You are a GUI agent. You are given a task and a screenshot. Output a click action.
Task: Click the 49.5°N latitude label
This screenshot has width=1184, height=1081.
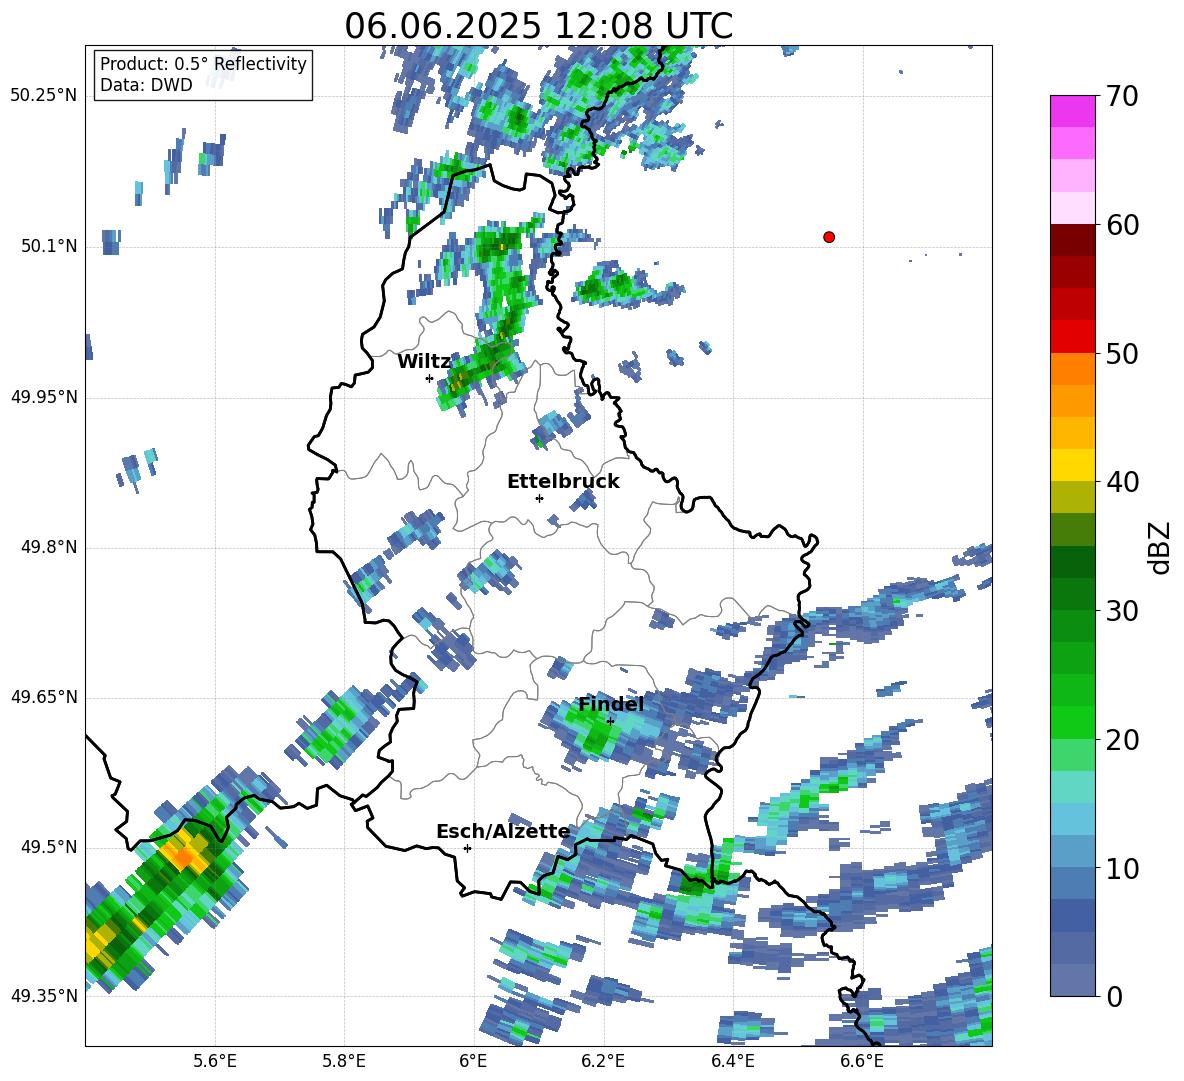click(x=49, y=847)
